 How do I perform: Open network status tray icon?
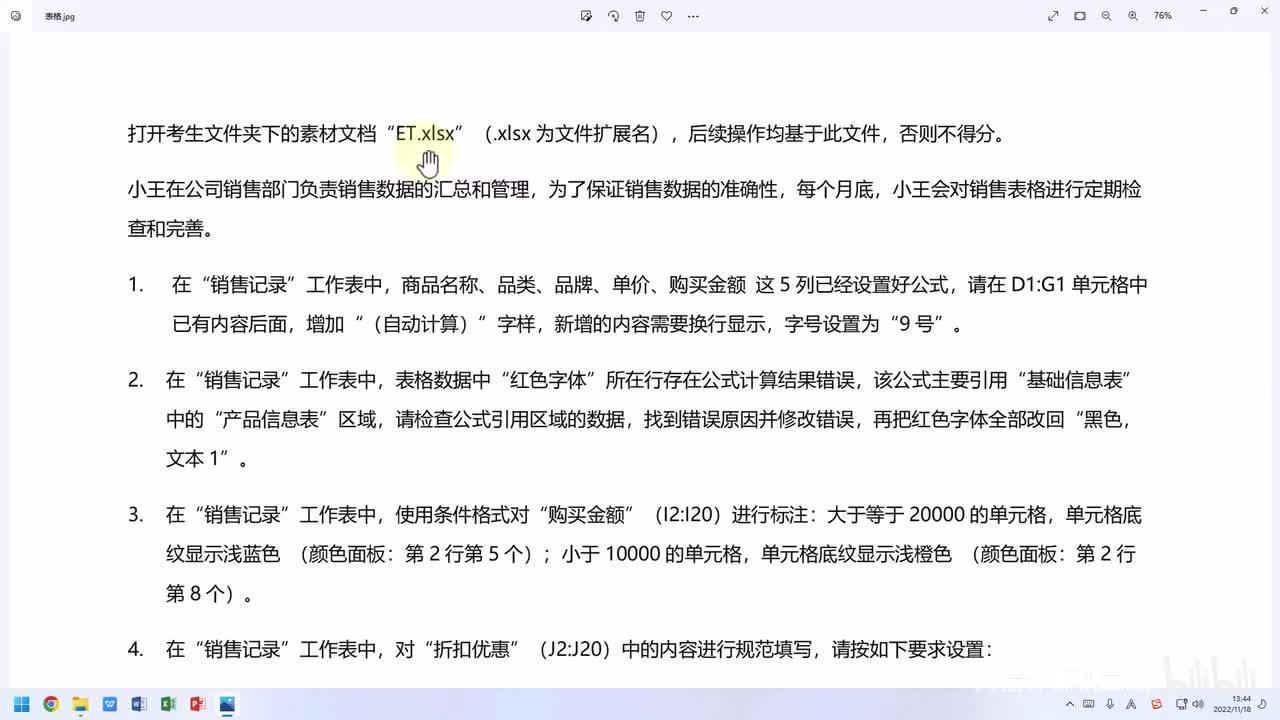(1181, 704)
